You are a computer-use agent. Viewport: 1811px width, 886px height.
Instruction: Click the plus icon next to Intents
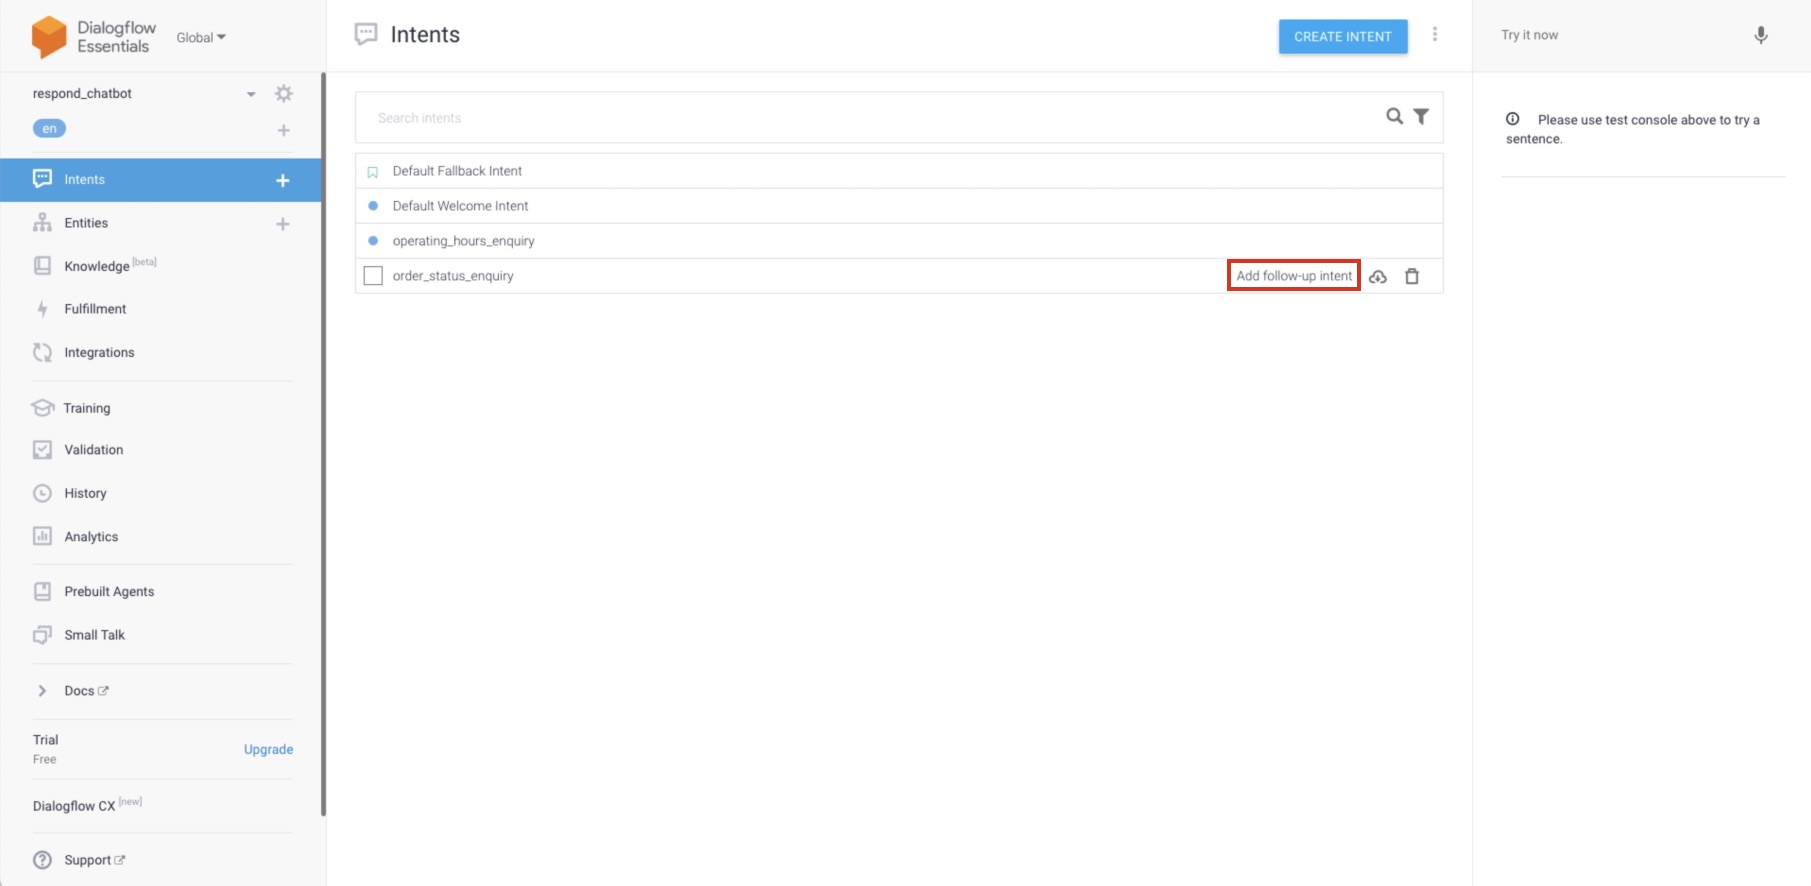[x=283, y=180]
